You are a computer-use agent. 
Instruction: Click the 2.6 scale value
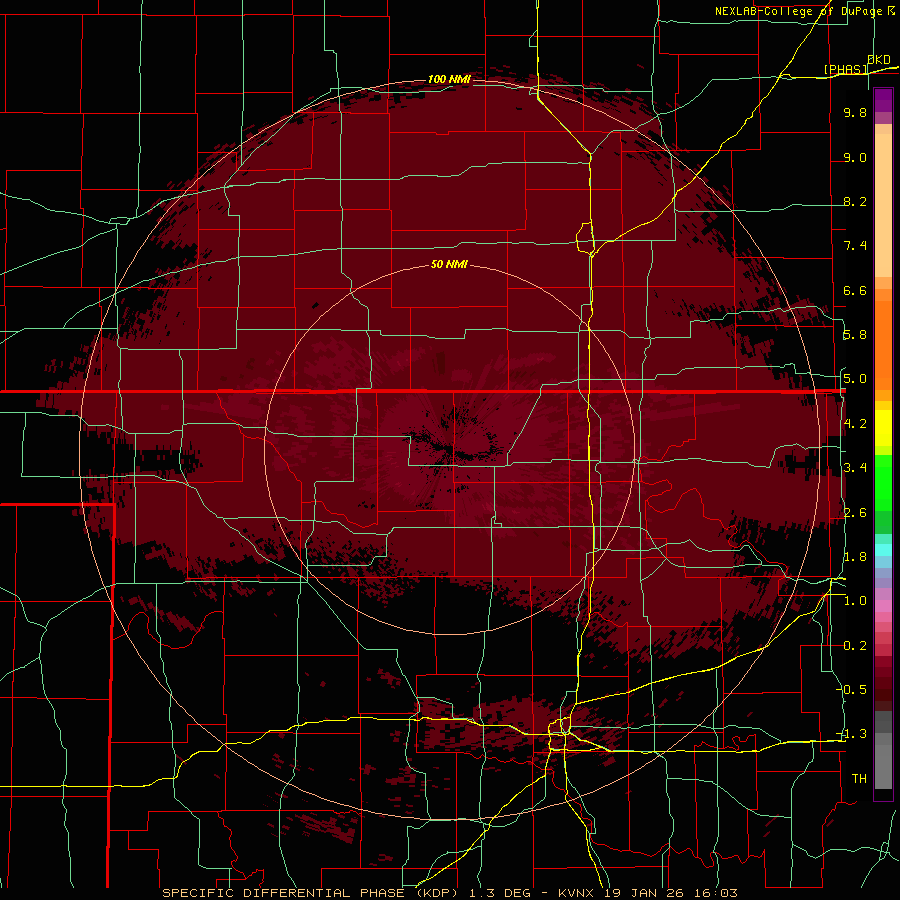(855, 513)
